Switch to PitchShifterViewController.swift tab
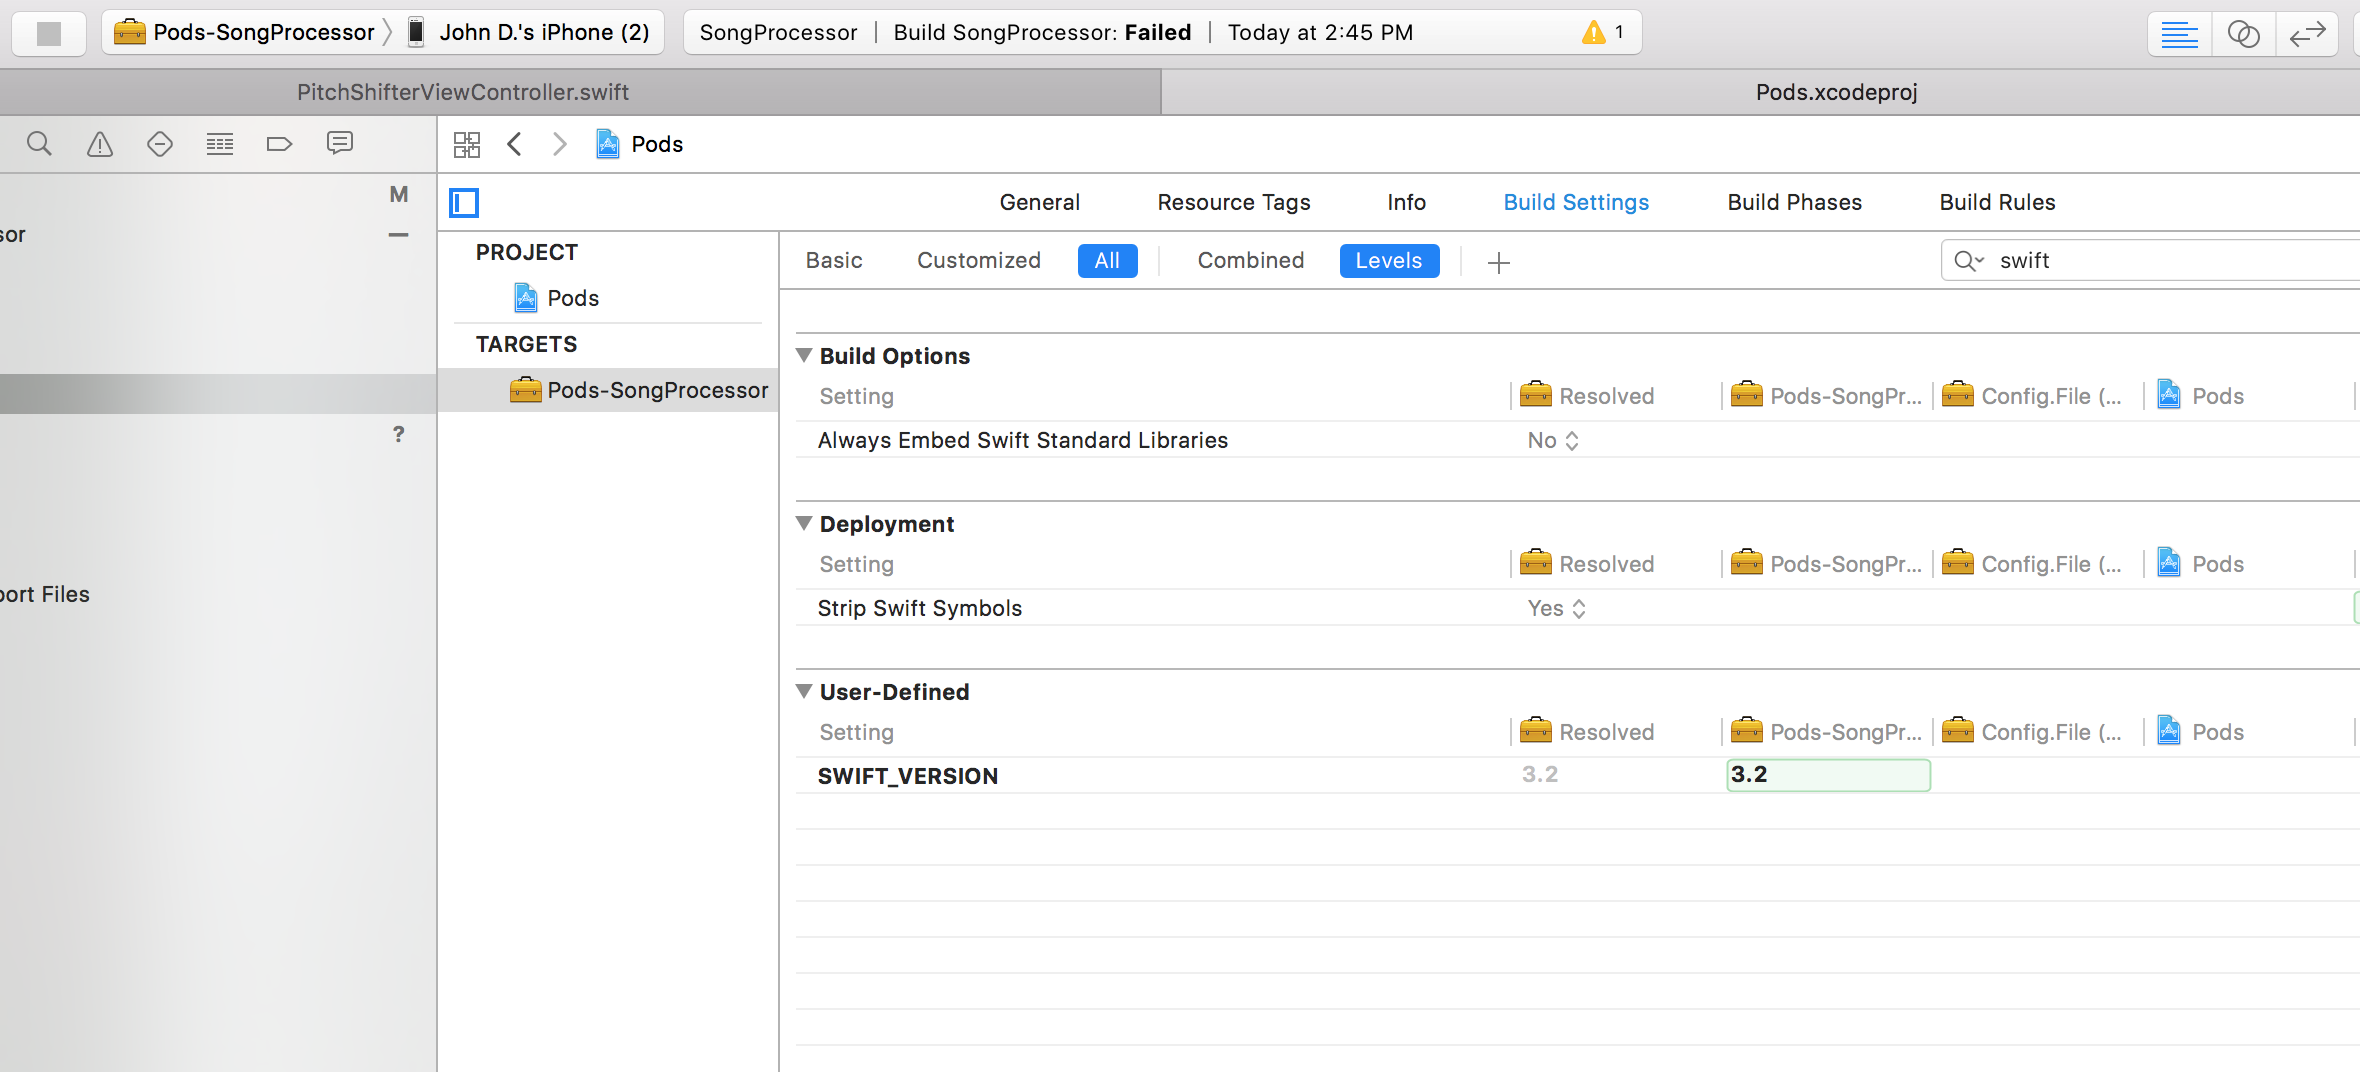This screenshot has height=1072, width=2360. point(463,92)
